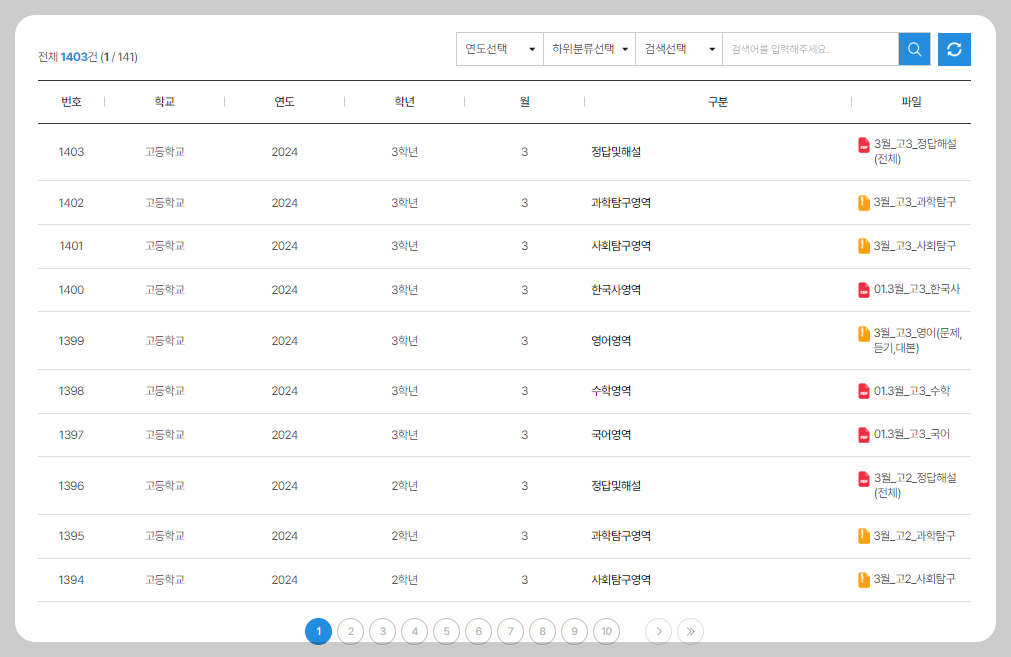Click the 학교 column header
This screenshot has height=657, width=1011.
tap(164, 102)
